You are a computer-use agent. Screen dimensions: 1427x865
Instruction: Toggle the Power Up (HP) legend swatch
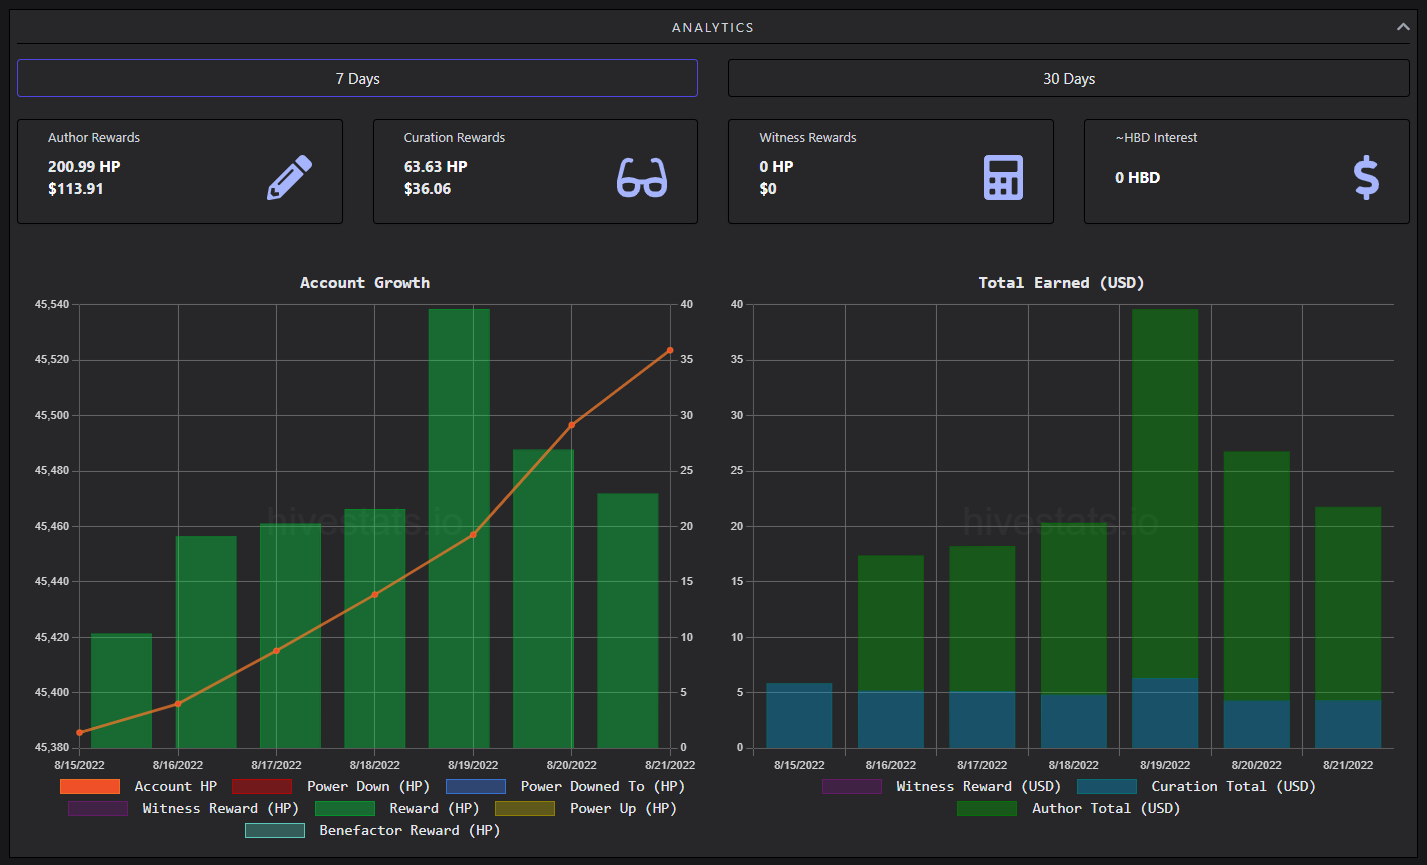524,808
